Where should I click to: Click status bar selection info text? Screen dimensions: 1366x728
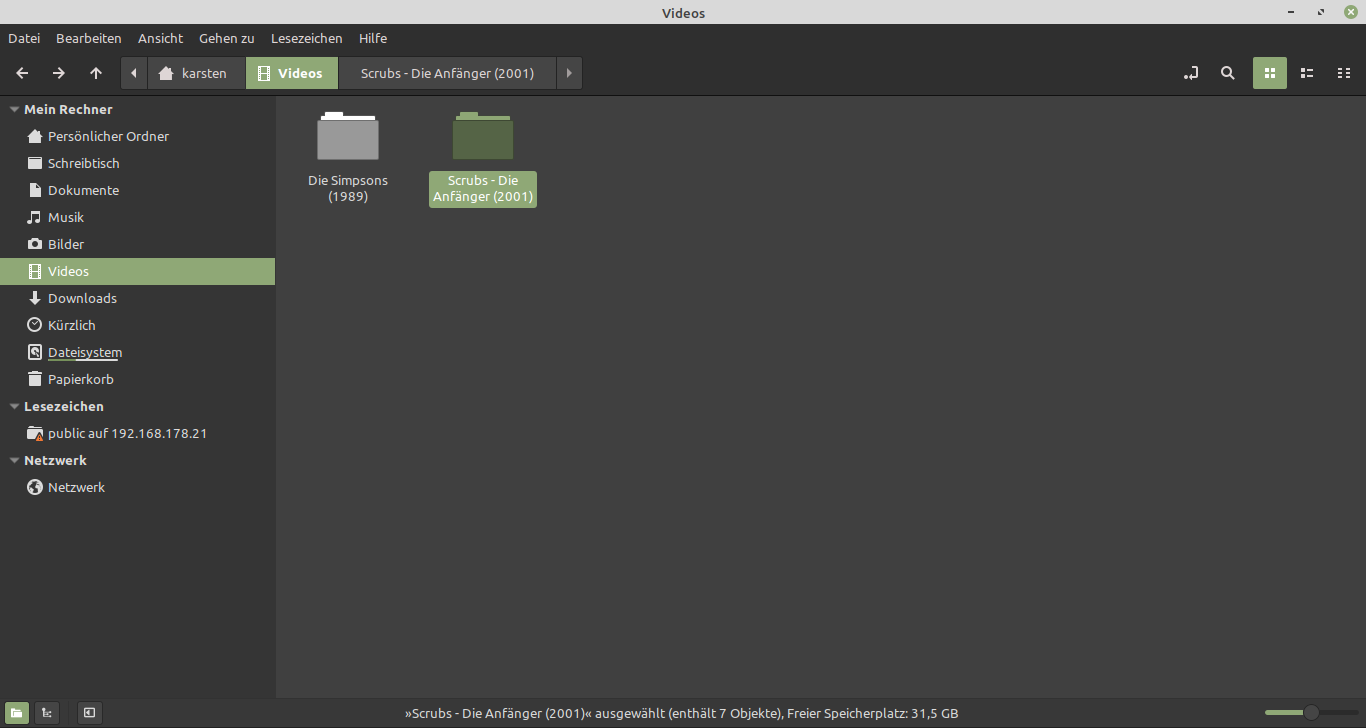point(681,713)
